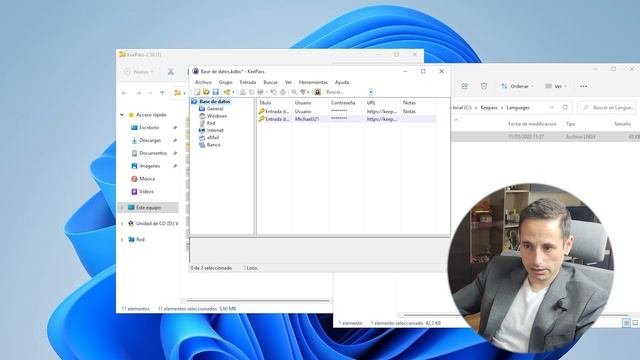The width and height of the screenshot is (640, 360).
Task: Click the Add entry key icon in KeePass
Action: click(227, 92)
